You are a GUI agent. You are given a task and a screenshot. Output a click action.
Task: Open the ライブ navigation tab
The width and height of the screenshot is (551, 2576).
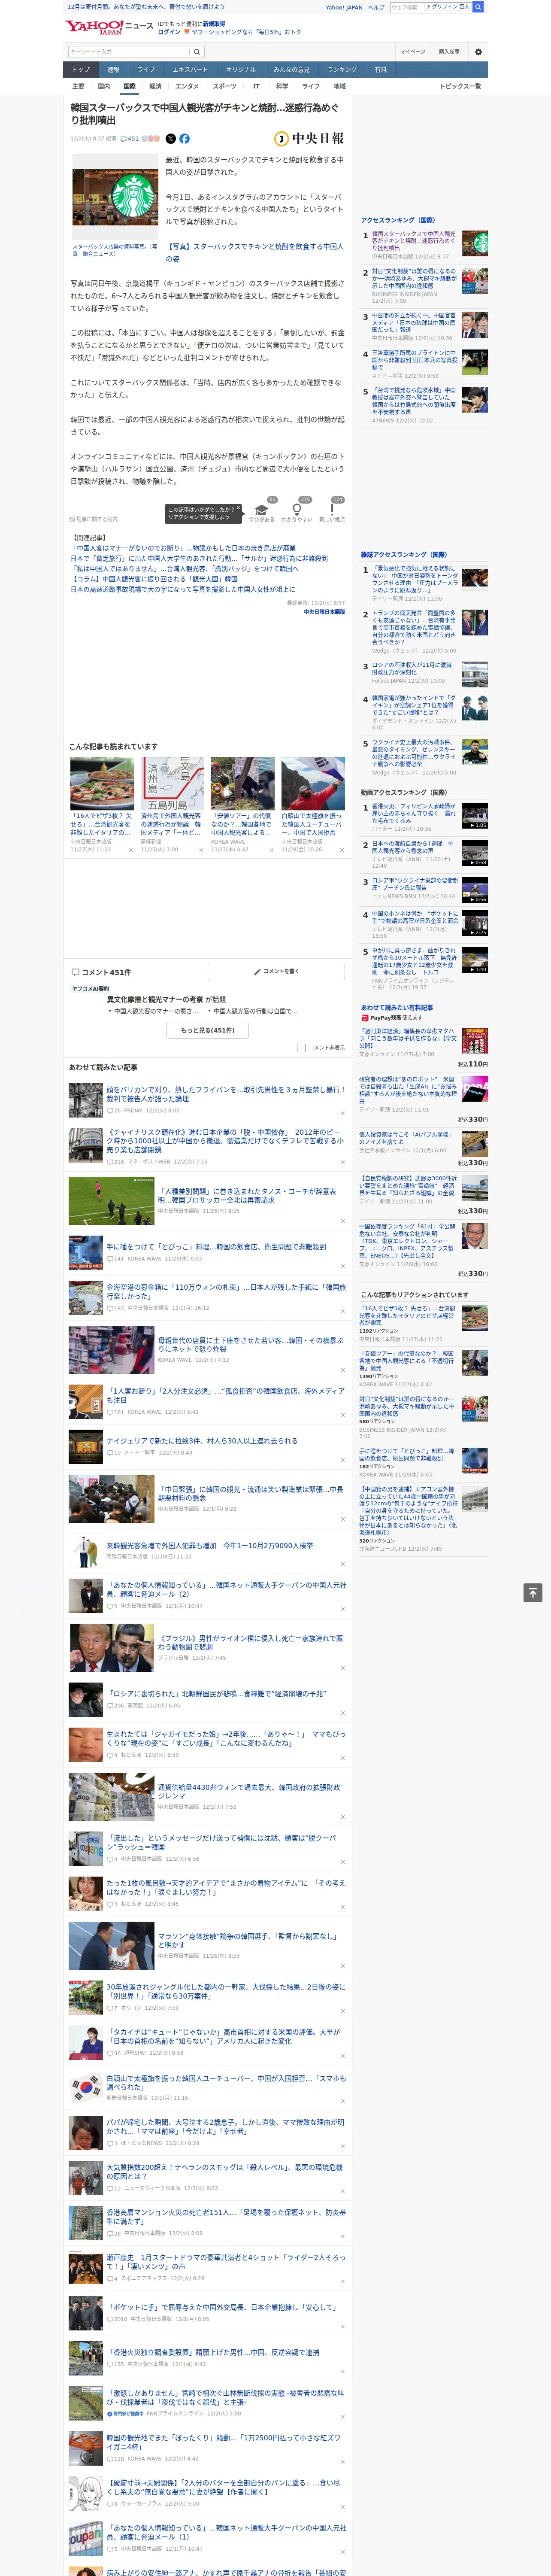tap(146, 70)
